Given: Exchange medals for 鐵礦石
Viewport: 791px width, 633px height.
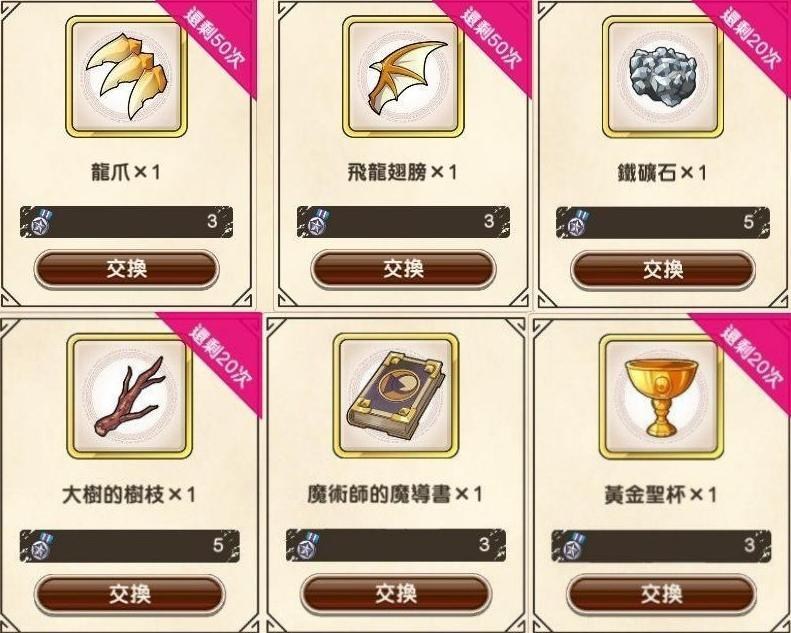Looking at the screenshot, I should [x=663, y=269].
